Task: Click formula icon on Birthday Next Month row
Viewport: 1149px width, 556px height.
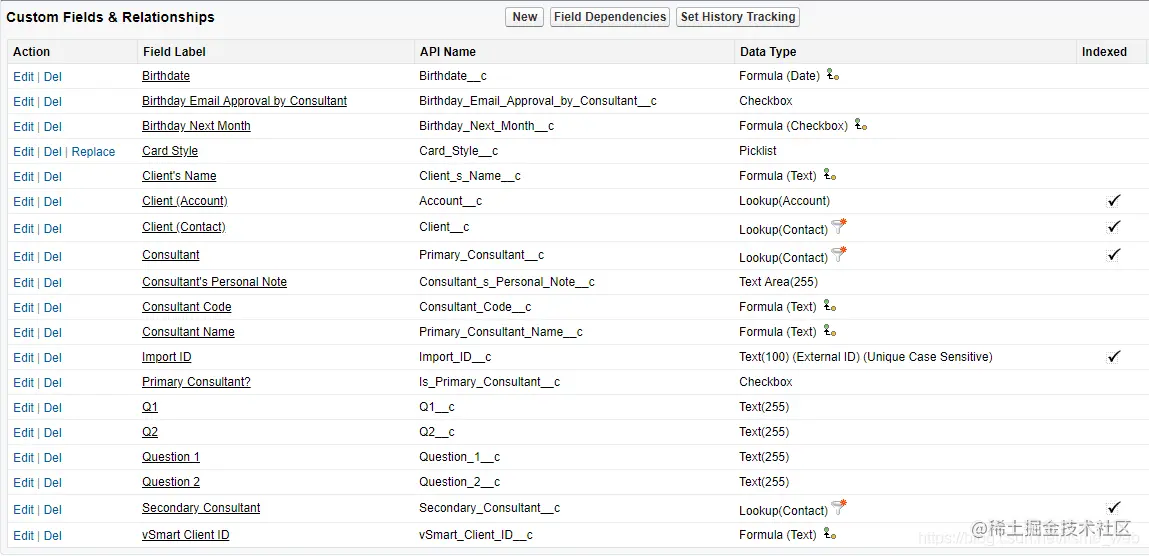Action: [860, 125]
